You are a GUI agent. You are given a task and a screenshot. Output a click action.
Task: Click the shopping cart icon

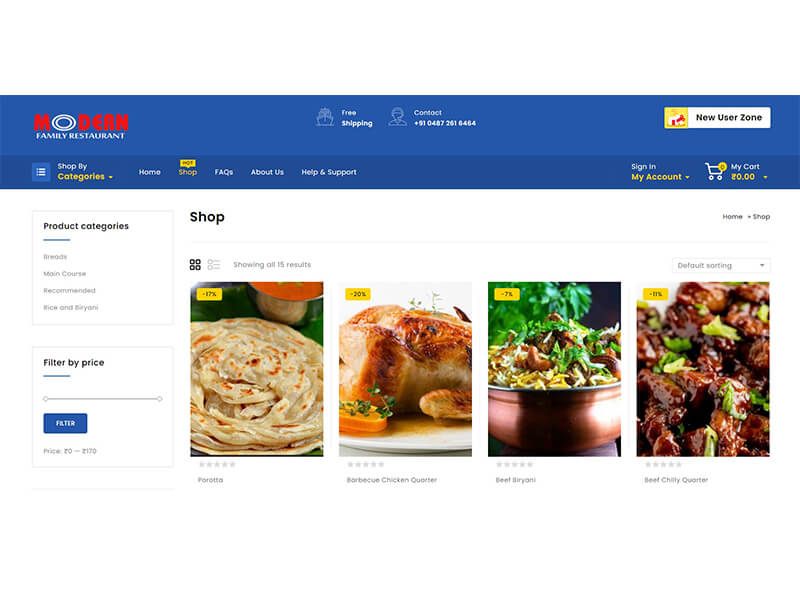pos(715,171)
